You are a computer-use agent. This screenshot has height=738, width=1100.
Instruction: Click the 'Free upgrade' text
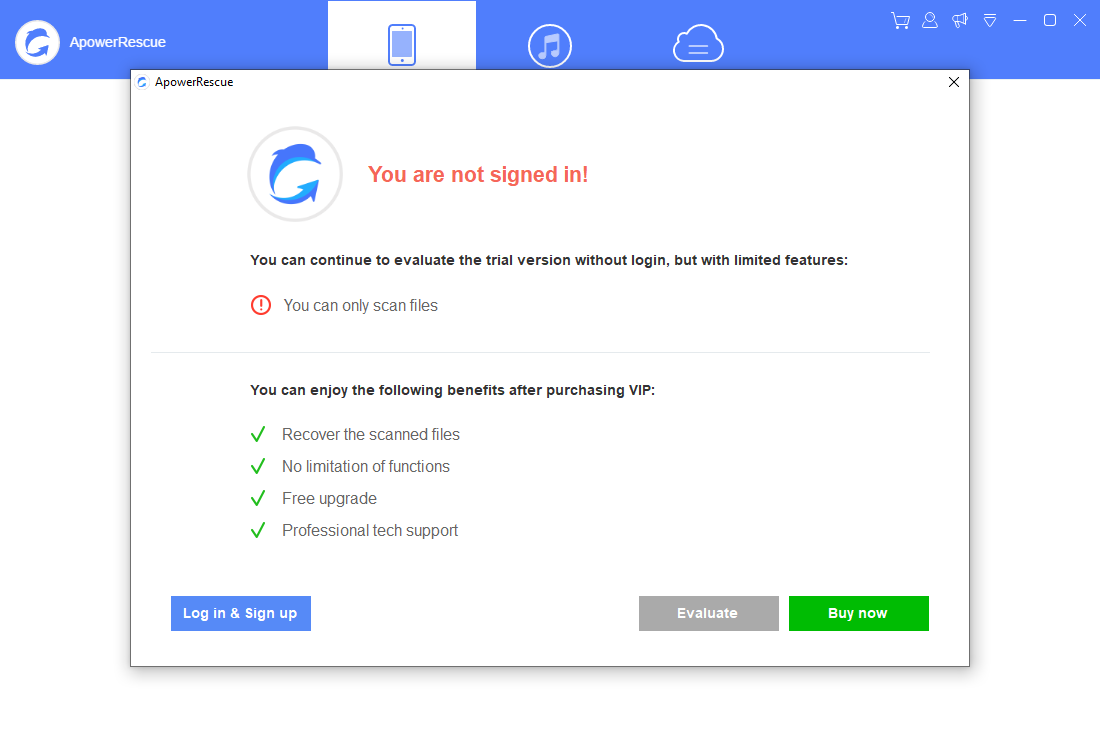tap(329, 499)
